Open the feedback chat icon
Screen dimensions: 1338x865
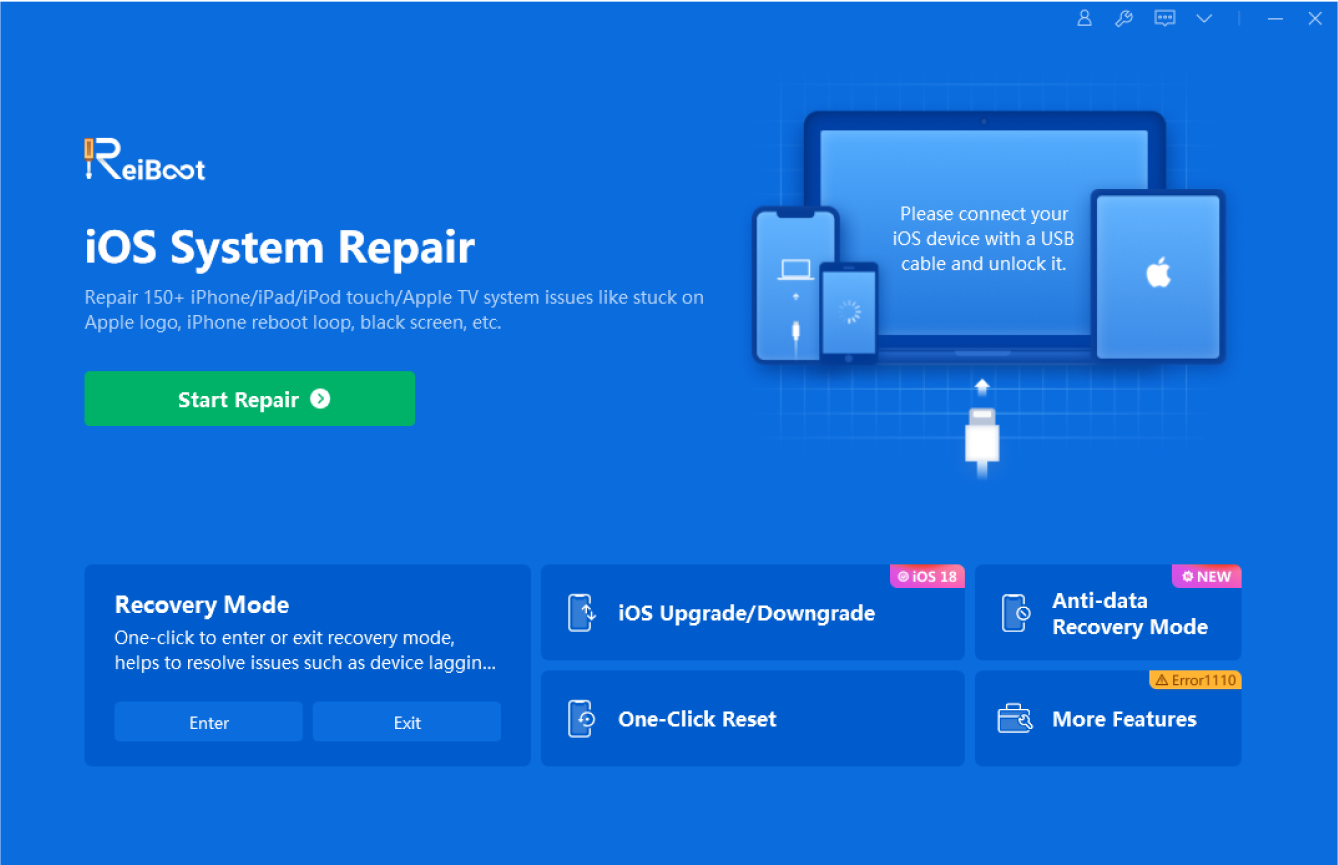click(1164, 18)
